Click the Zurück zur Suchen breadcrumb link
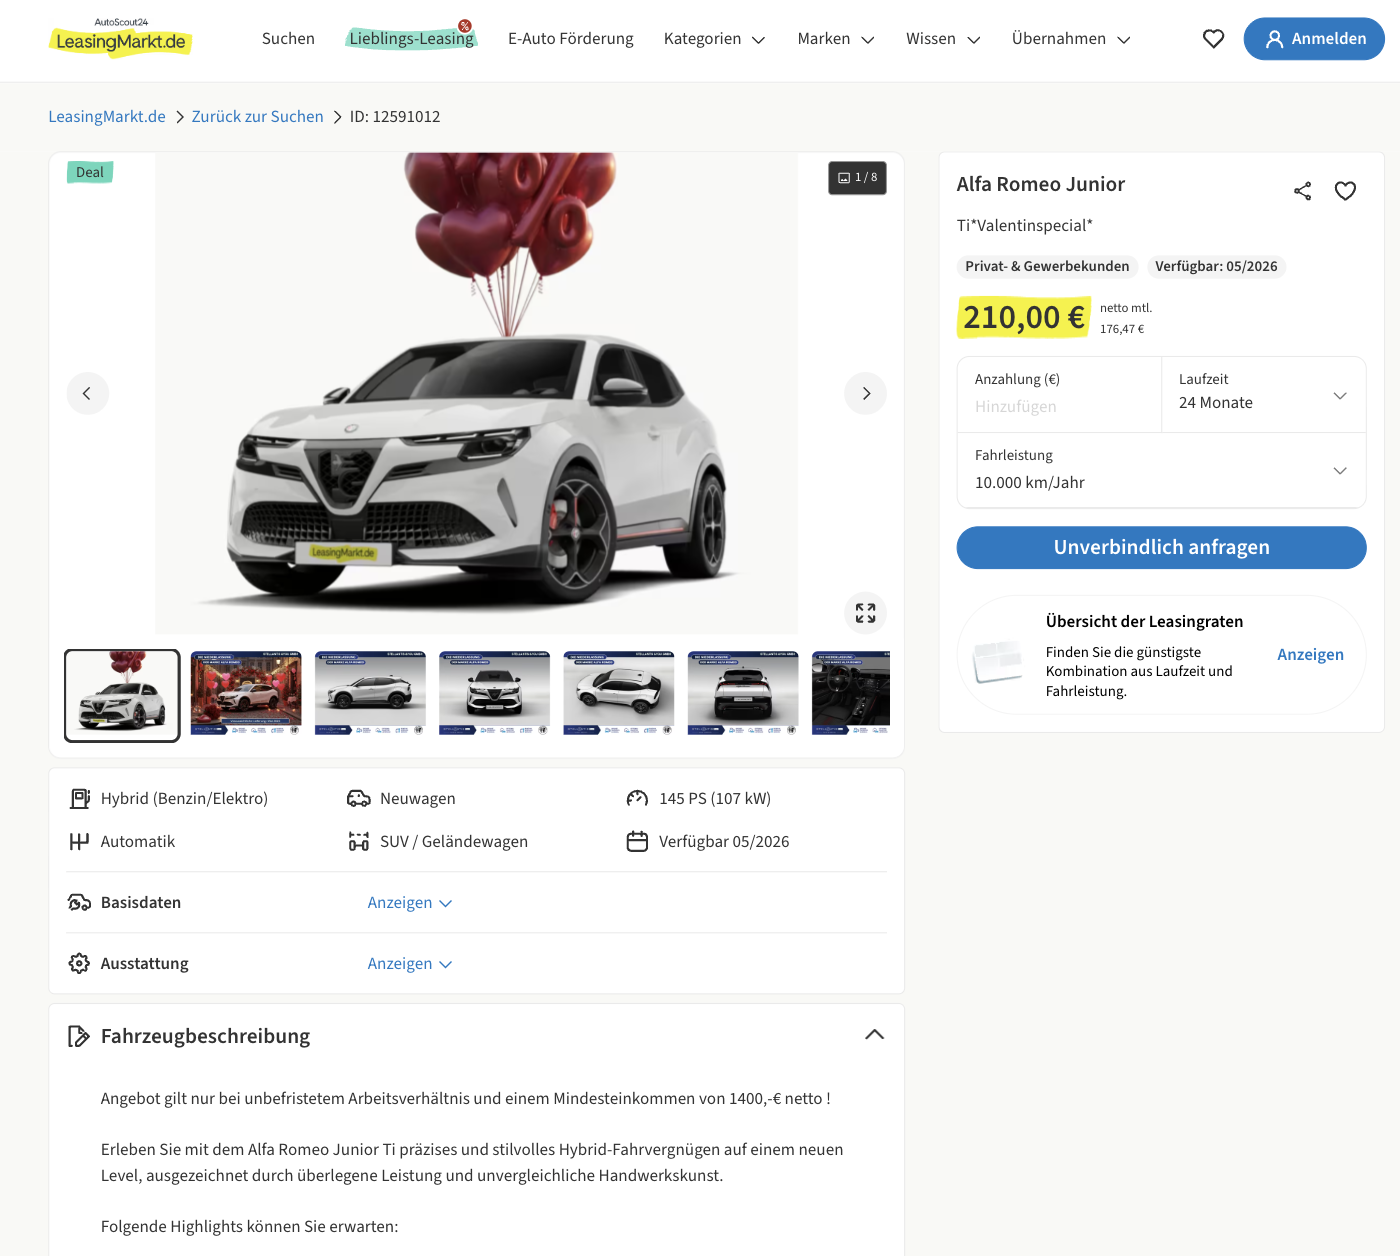1400x1256 pixels. click(257, 117)
